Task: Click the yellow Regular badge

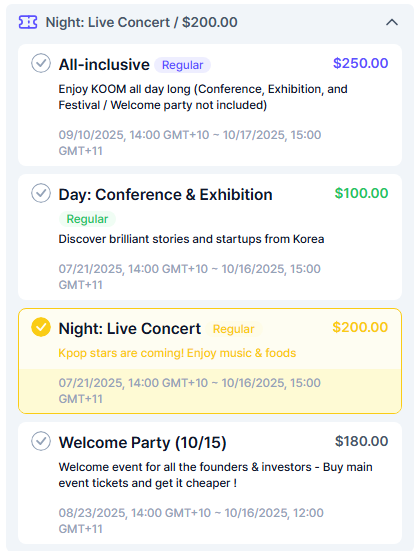Action: click(234, 329)
